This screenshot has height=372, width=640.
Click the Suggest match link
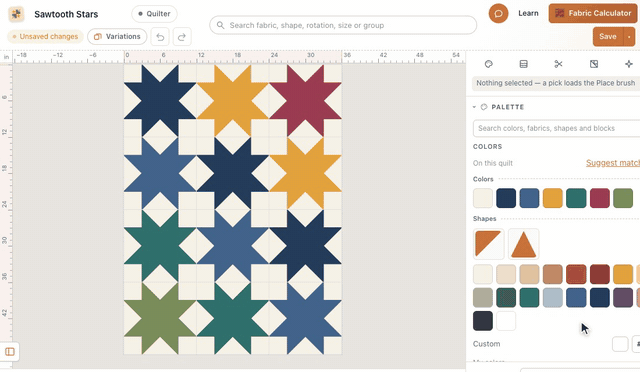click(613, 163)
